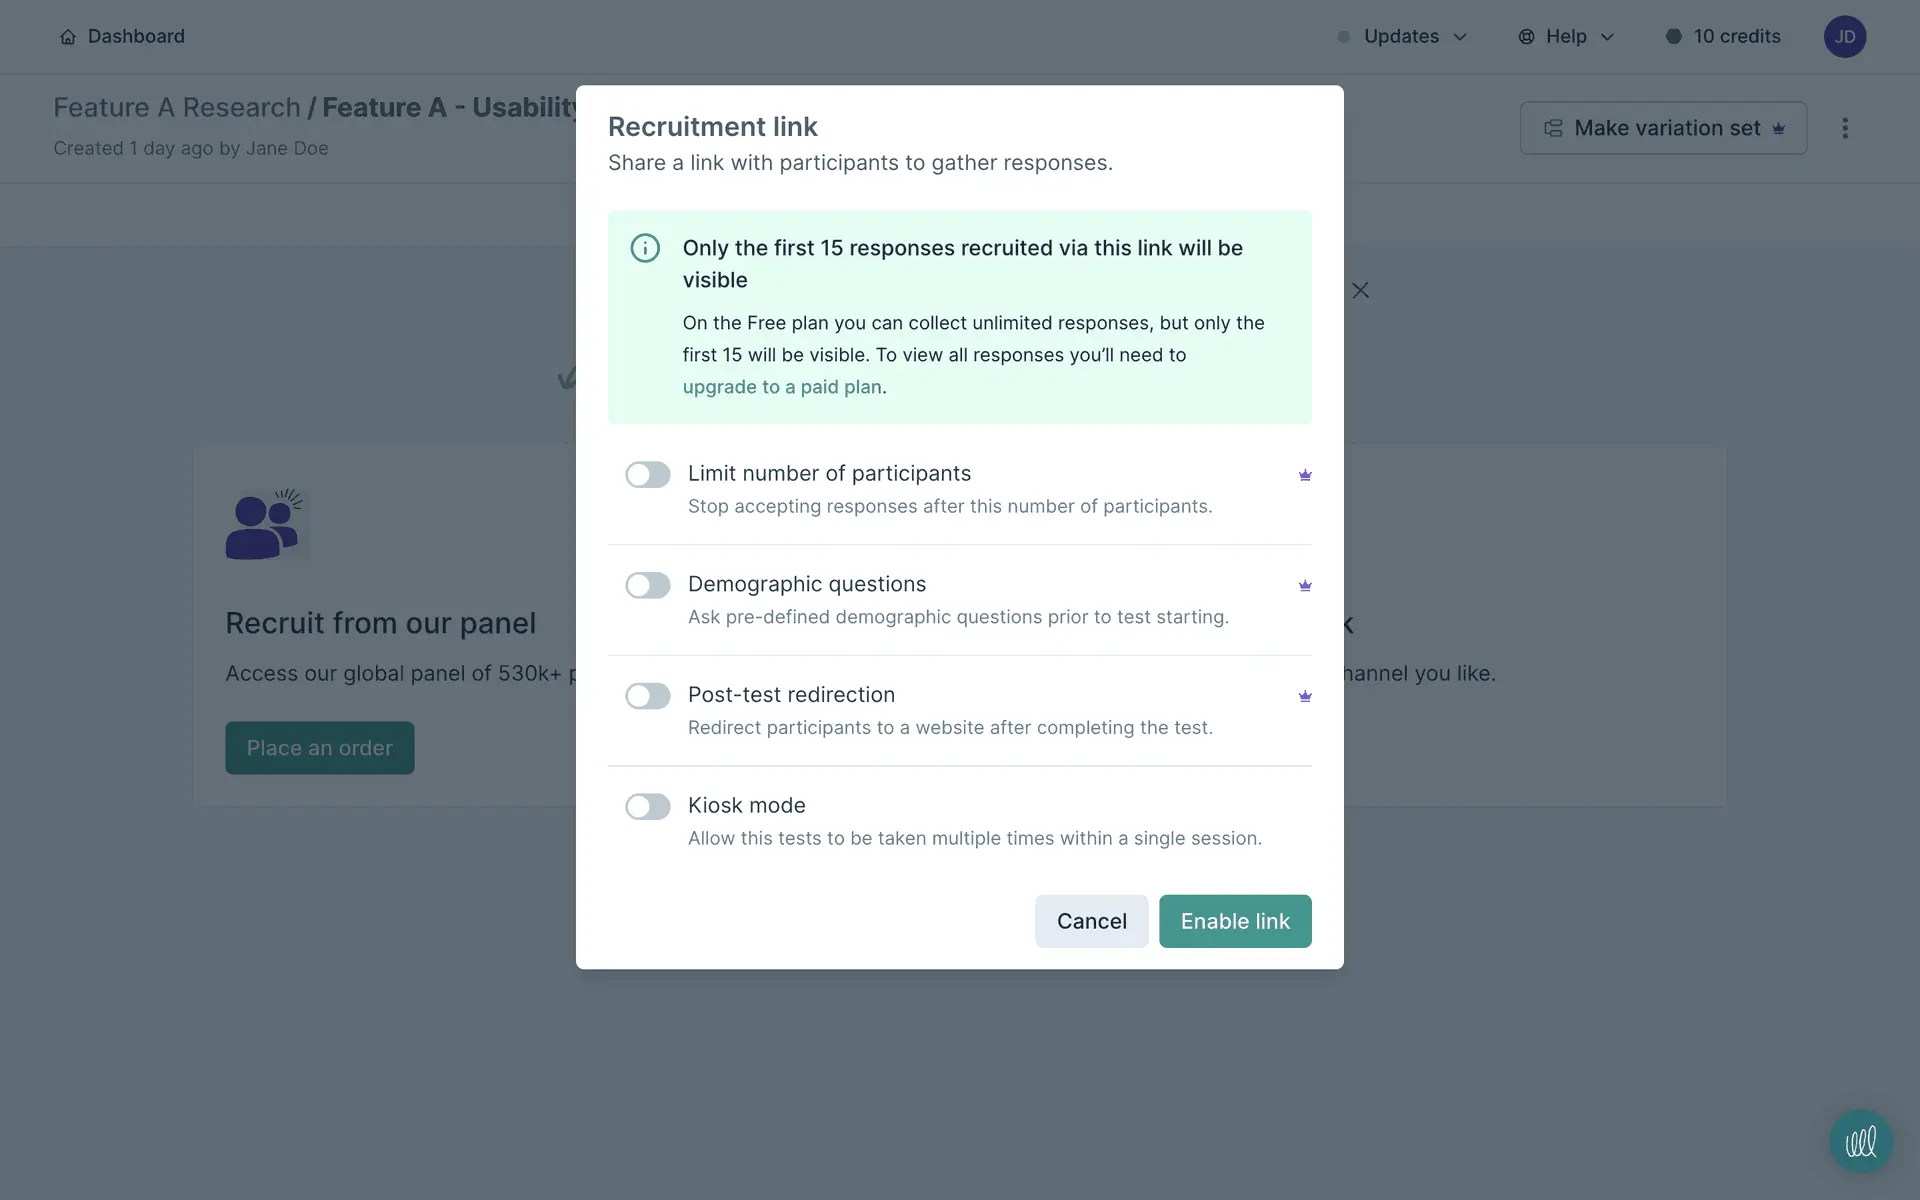Viewport: 1920px width, 1200px height.
Task: Open the chat widget in the corner
Action: coord(1860,1141)
